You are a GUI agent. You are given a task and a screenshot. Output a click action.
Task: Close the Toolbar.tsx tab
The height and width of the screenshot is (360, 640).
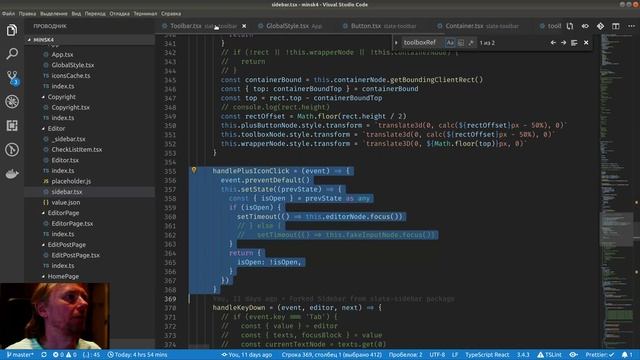tap(244, 26)
